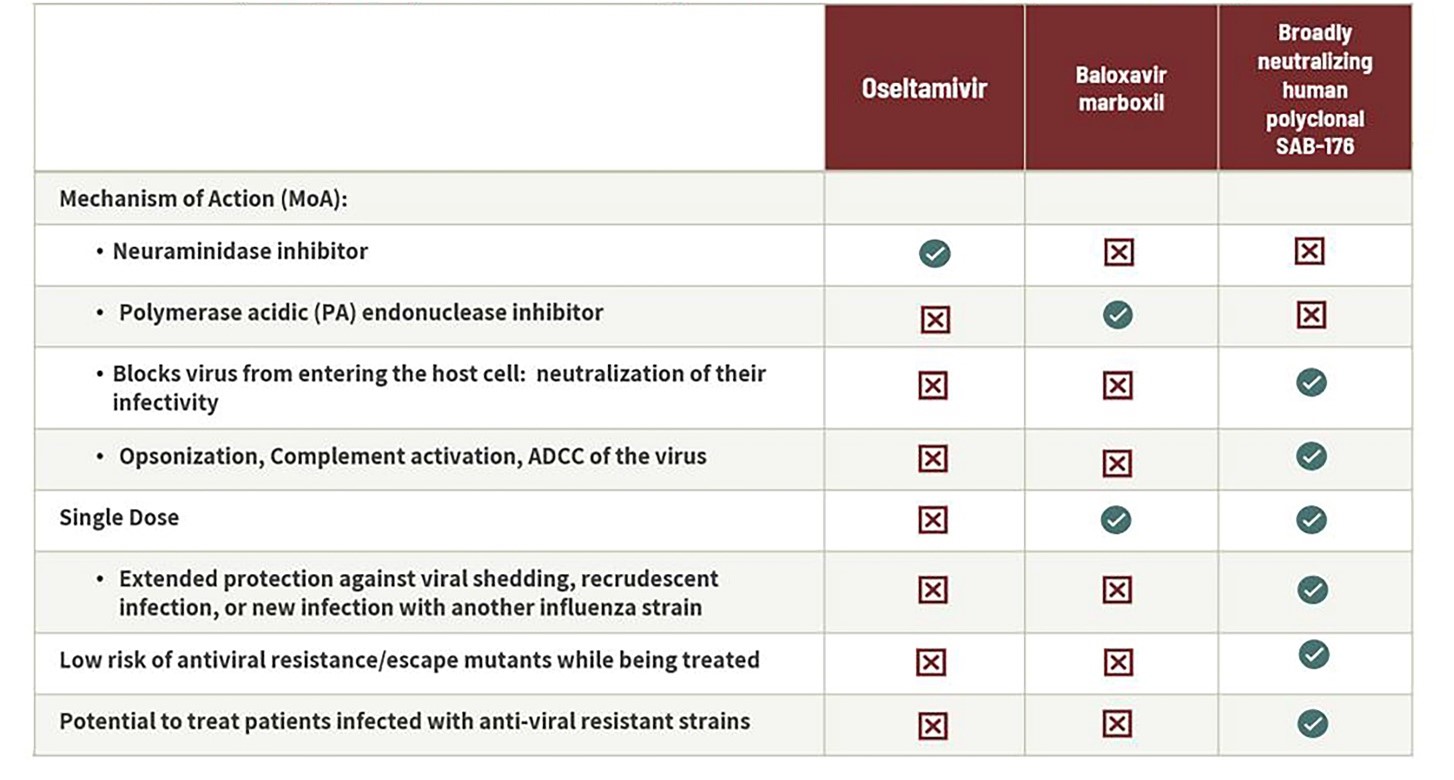
Task: Click SAB-176's checkmark for Low risk of resistance
Action: coord(1313,655)
